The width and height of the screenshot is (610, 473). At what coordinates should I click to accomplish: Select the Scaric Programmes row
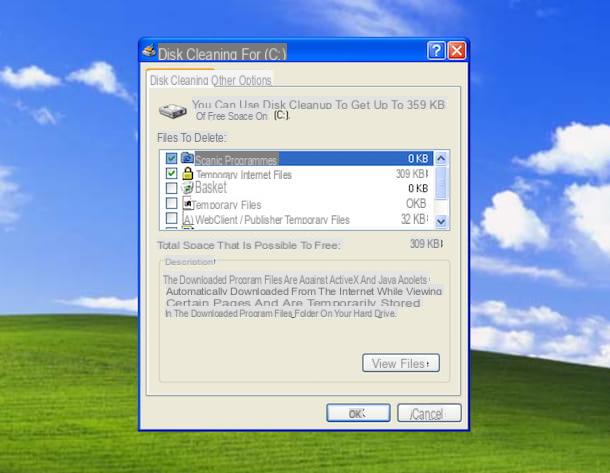coord(297,158)
